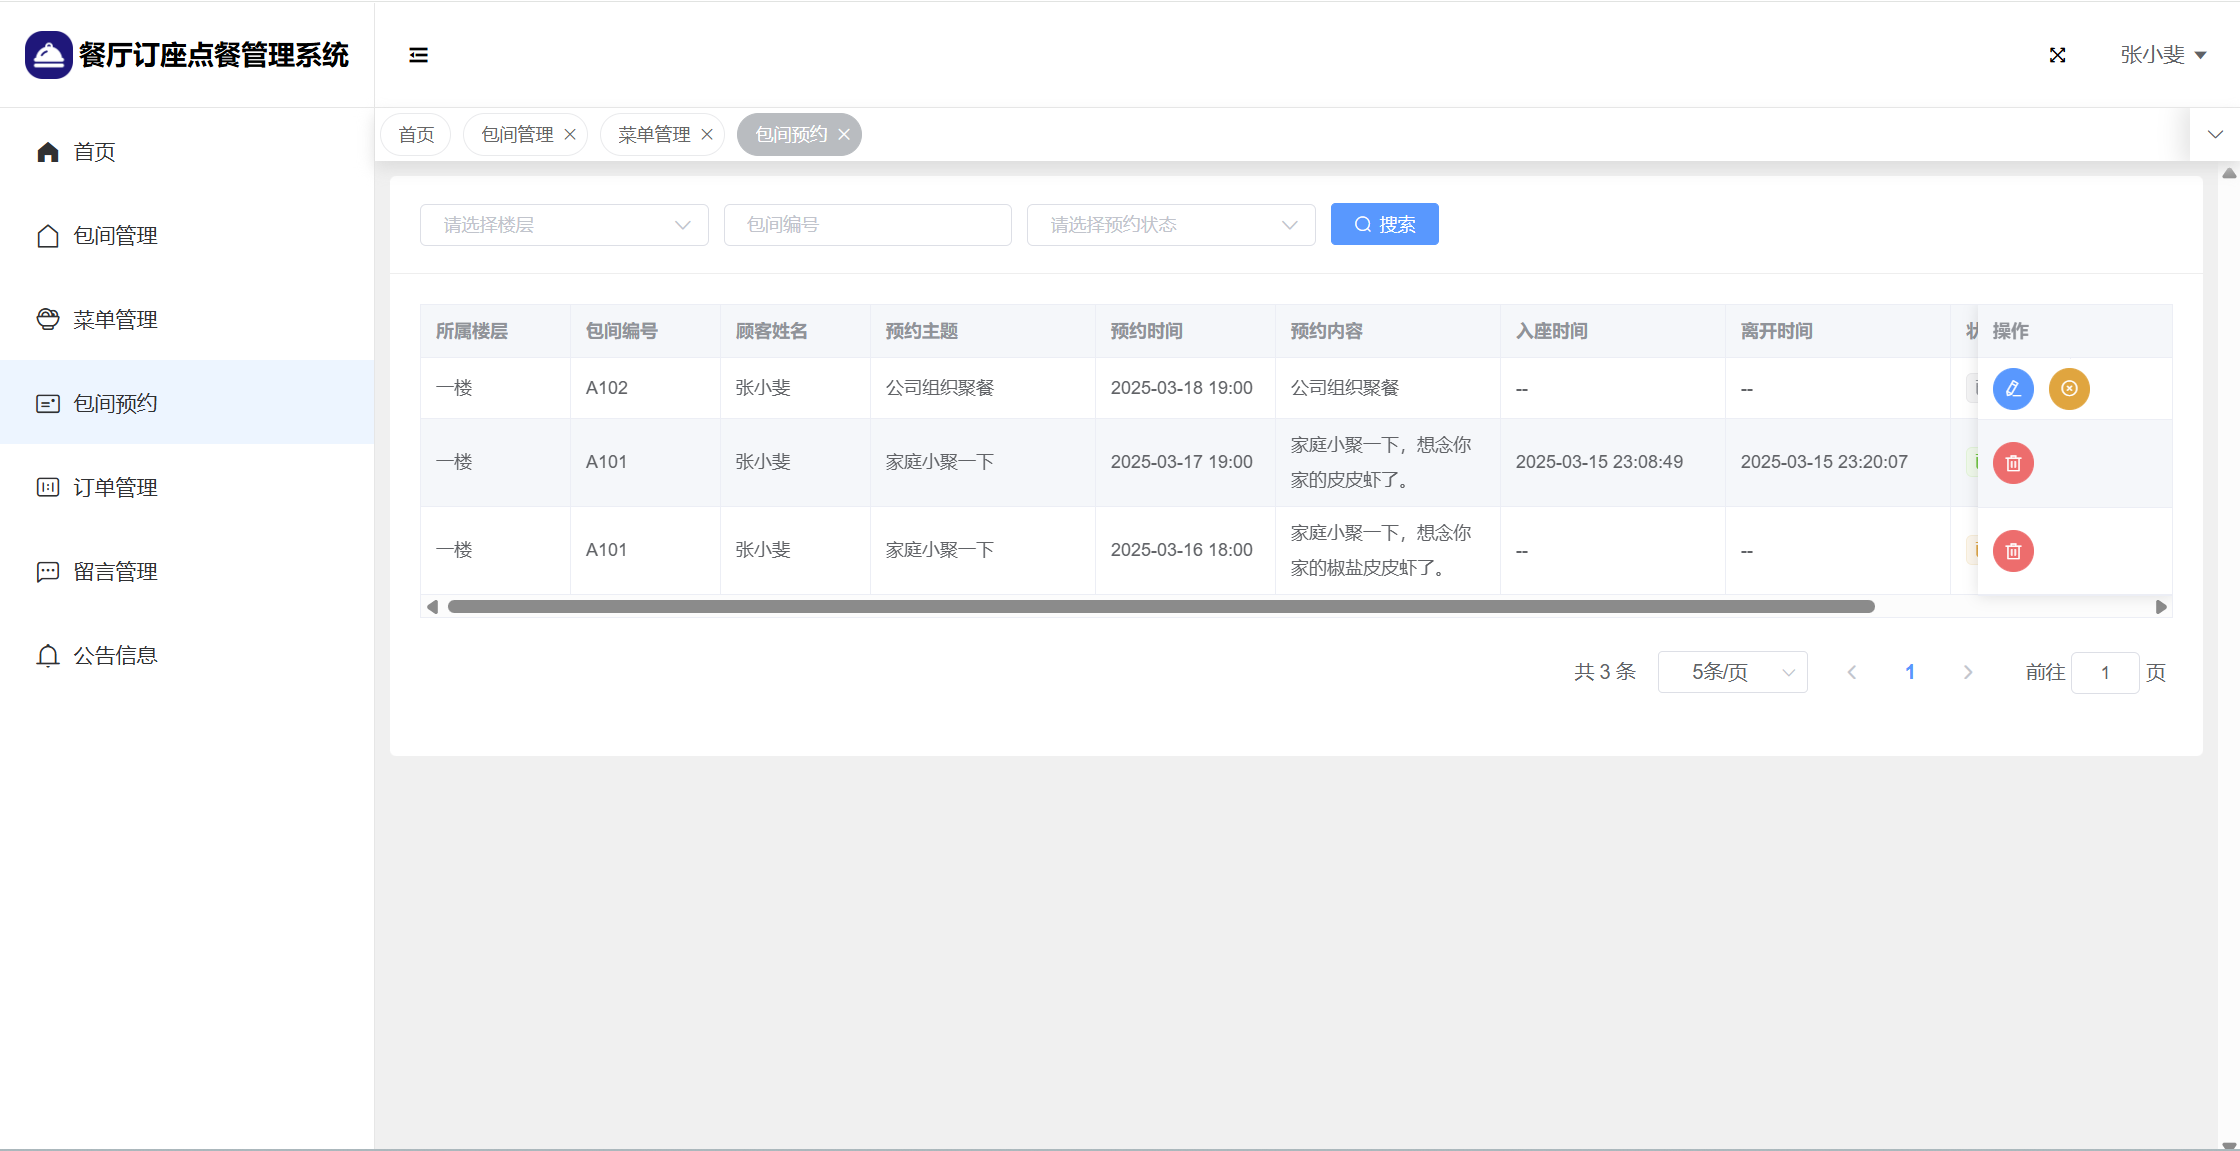
Task: Click the 搜索 button
Action: tap(1384, 225)
